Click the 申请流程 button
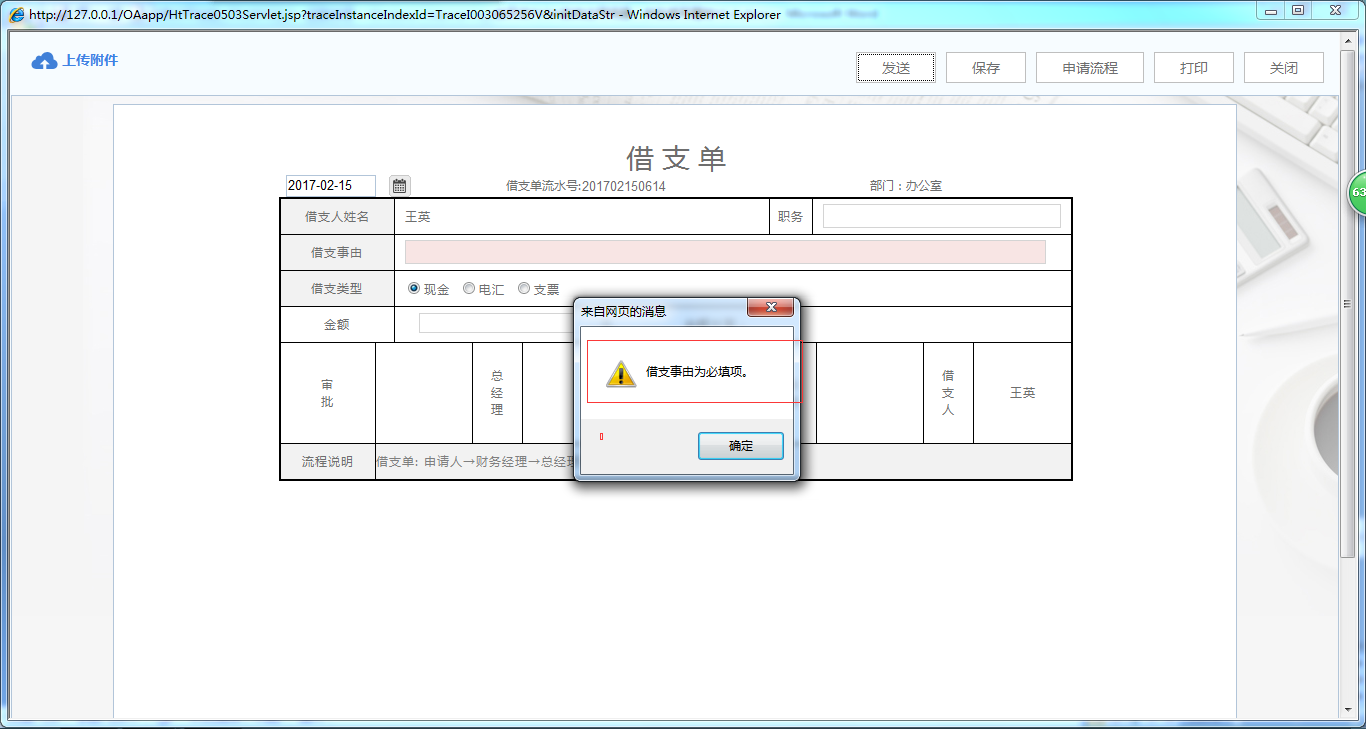Viewport: 1366px width, 729px height. coord(1089,67)
